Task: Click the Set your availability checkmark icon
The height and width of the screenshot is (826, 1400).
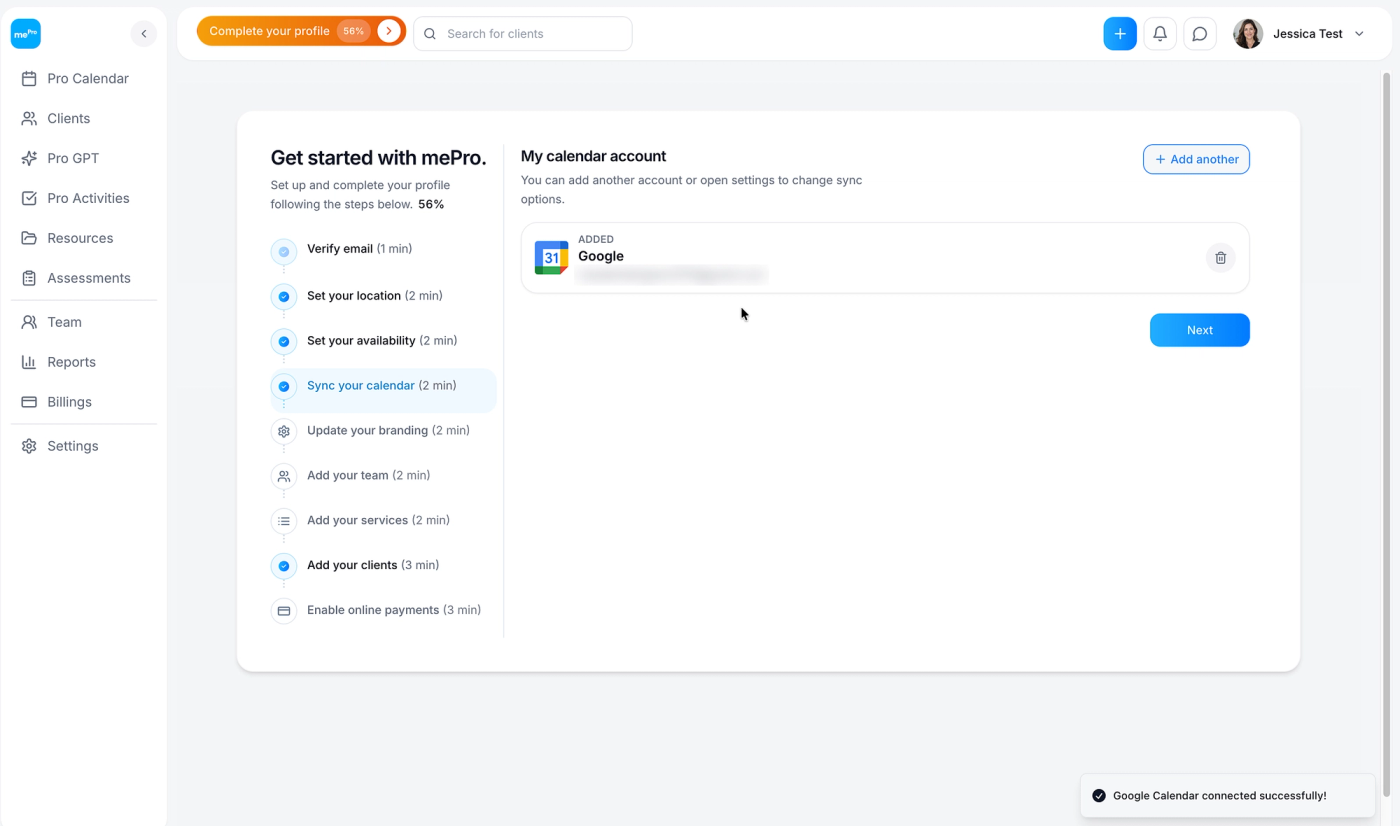Action: (x=284, y=342)
